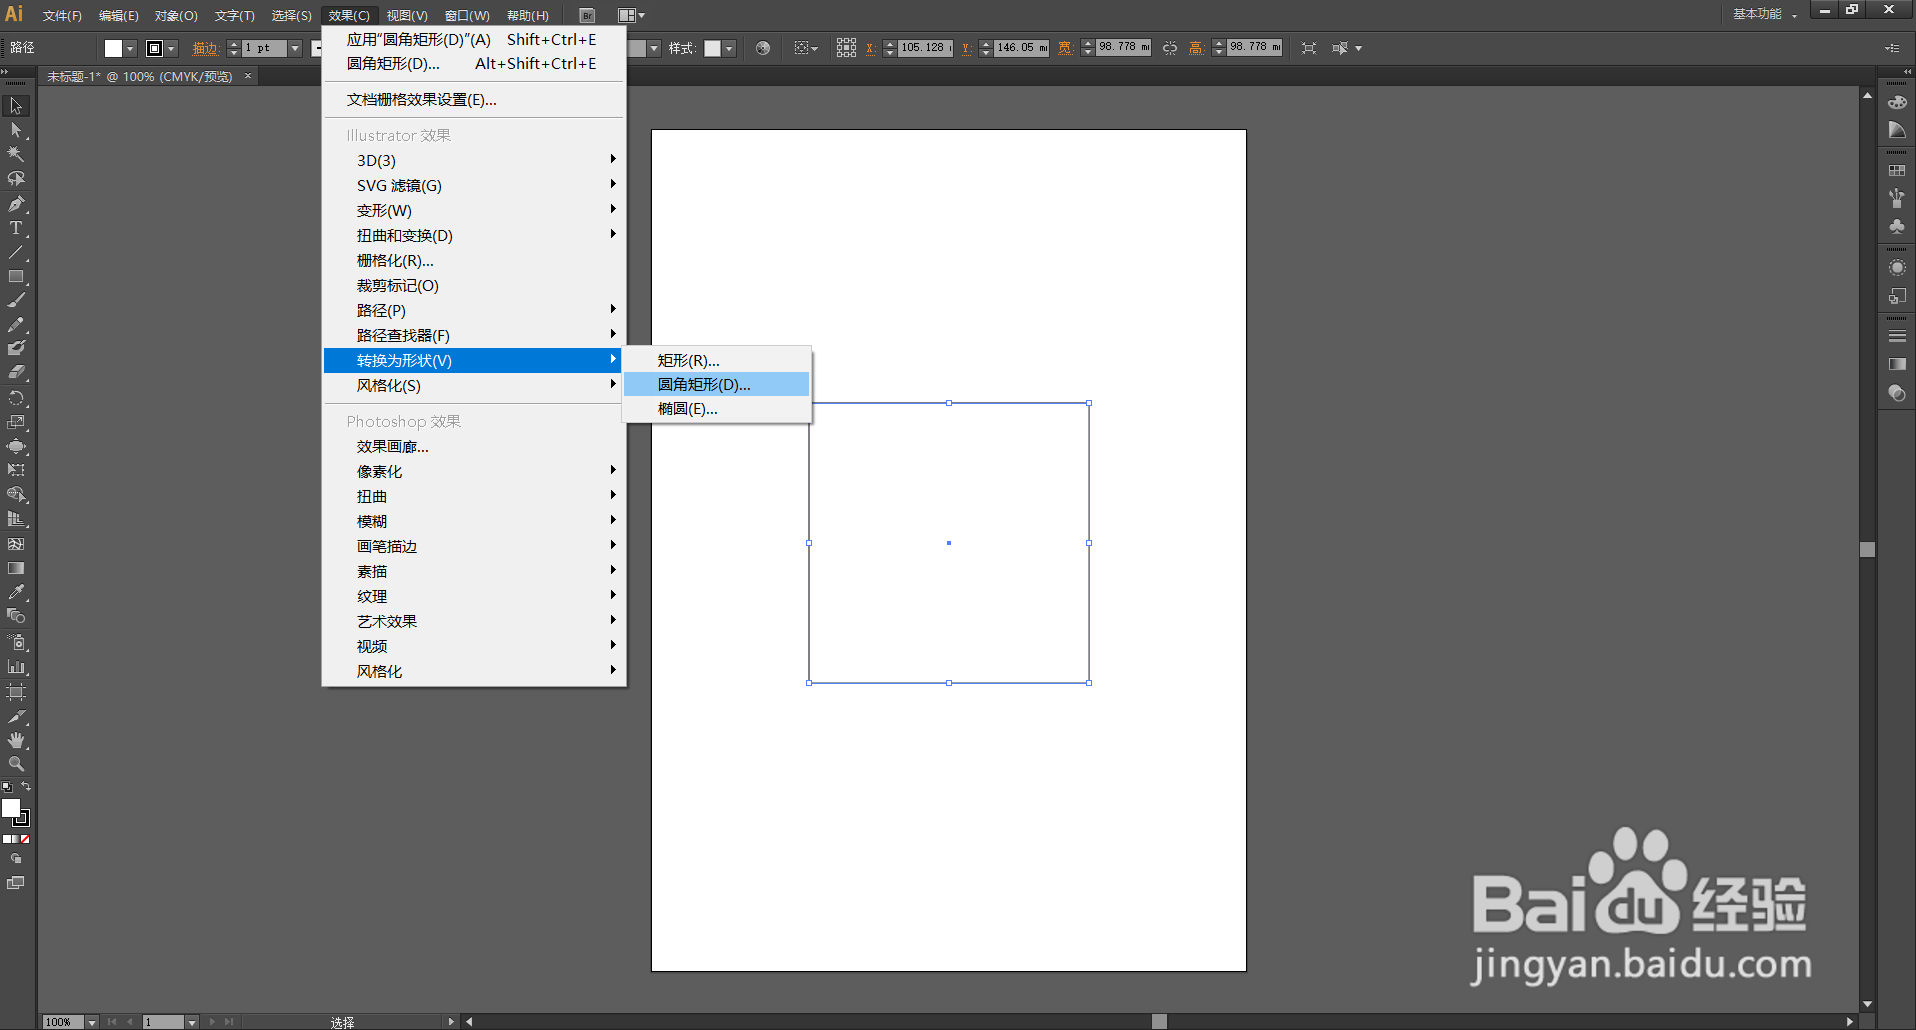This screenshot has height=1030, width=1916.
Task: Apply 应用"圆角矩形(D)"(A) command
Action: [x=474, y=39]
